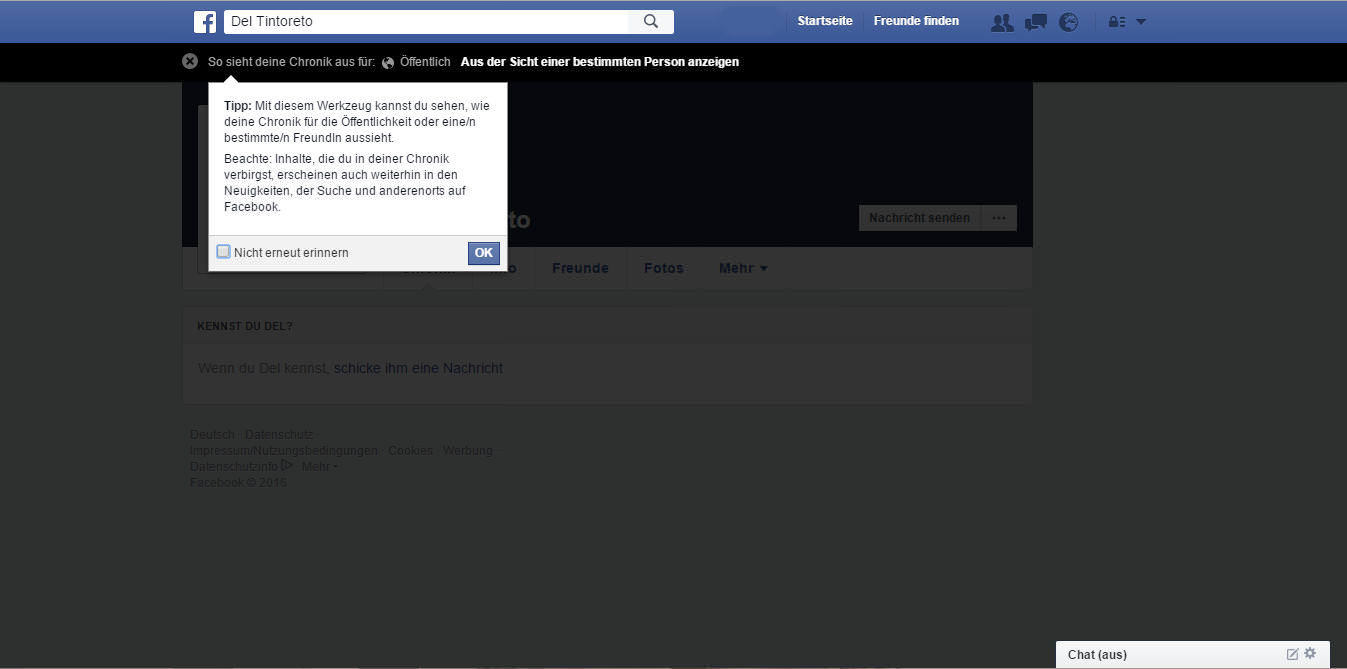Image resolution: width=1347 pixels, height=669 pixels.
Task: Open the 'Chat (aus)' bar
Action: click(x=1193, y=655)
